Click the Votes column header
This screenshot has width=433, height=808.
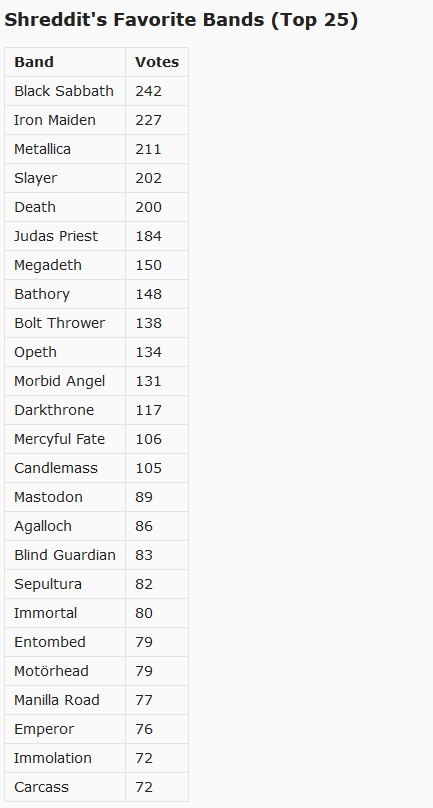pyautogui.click(x=157, y=62)
